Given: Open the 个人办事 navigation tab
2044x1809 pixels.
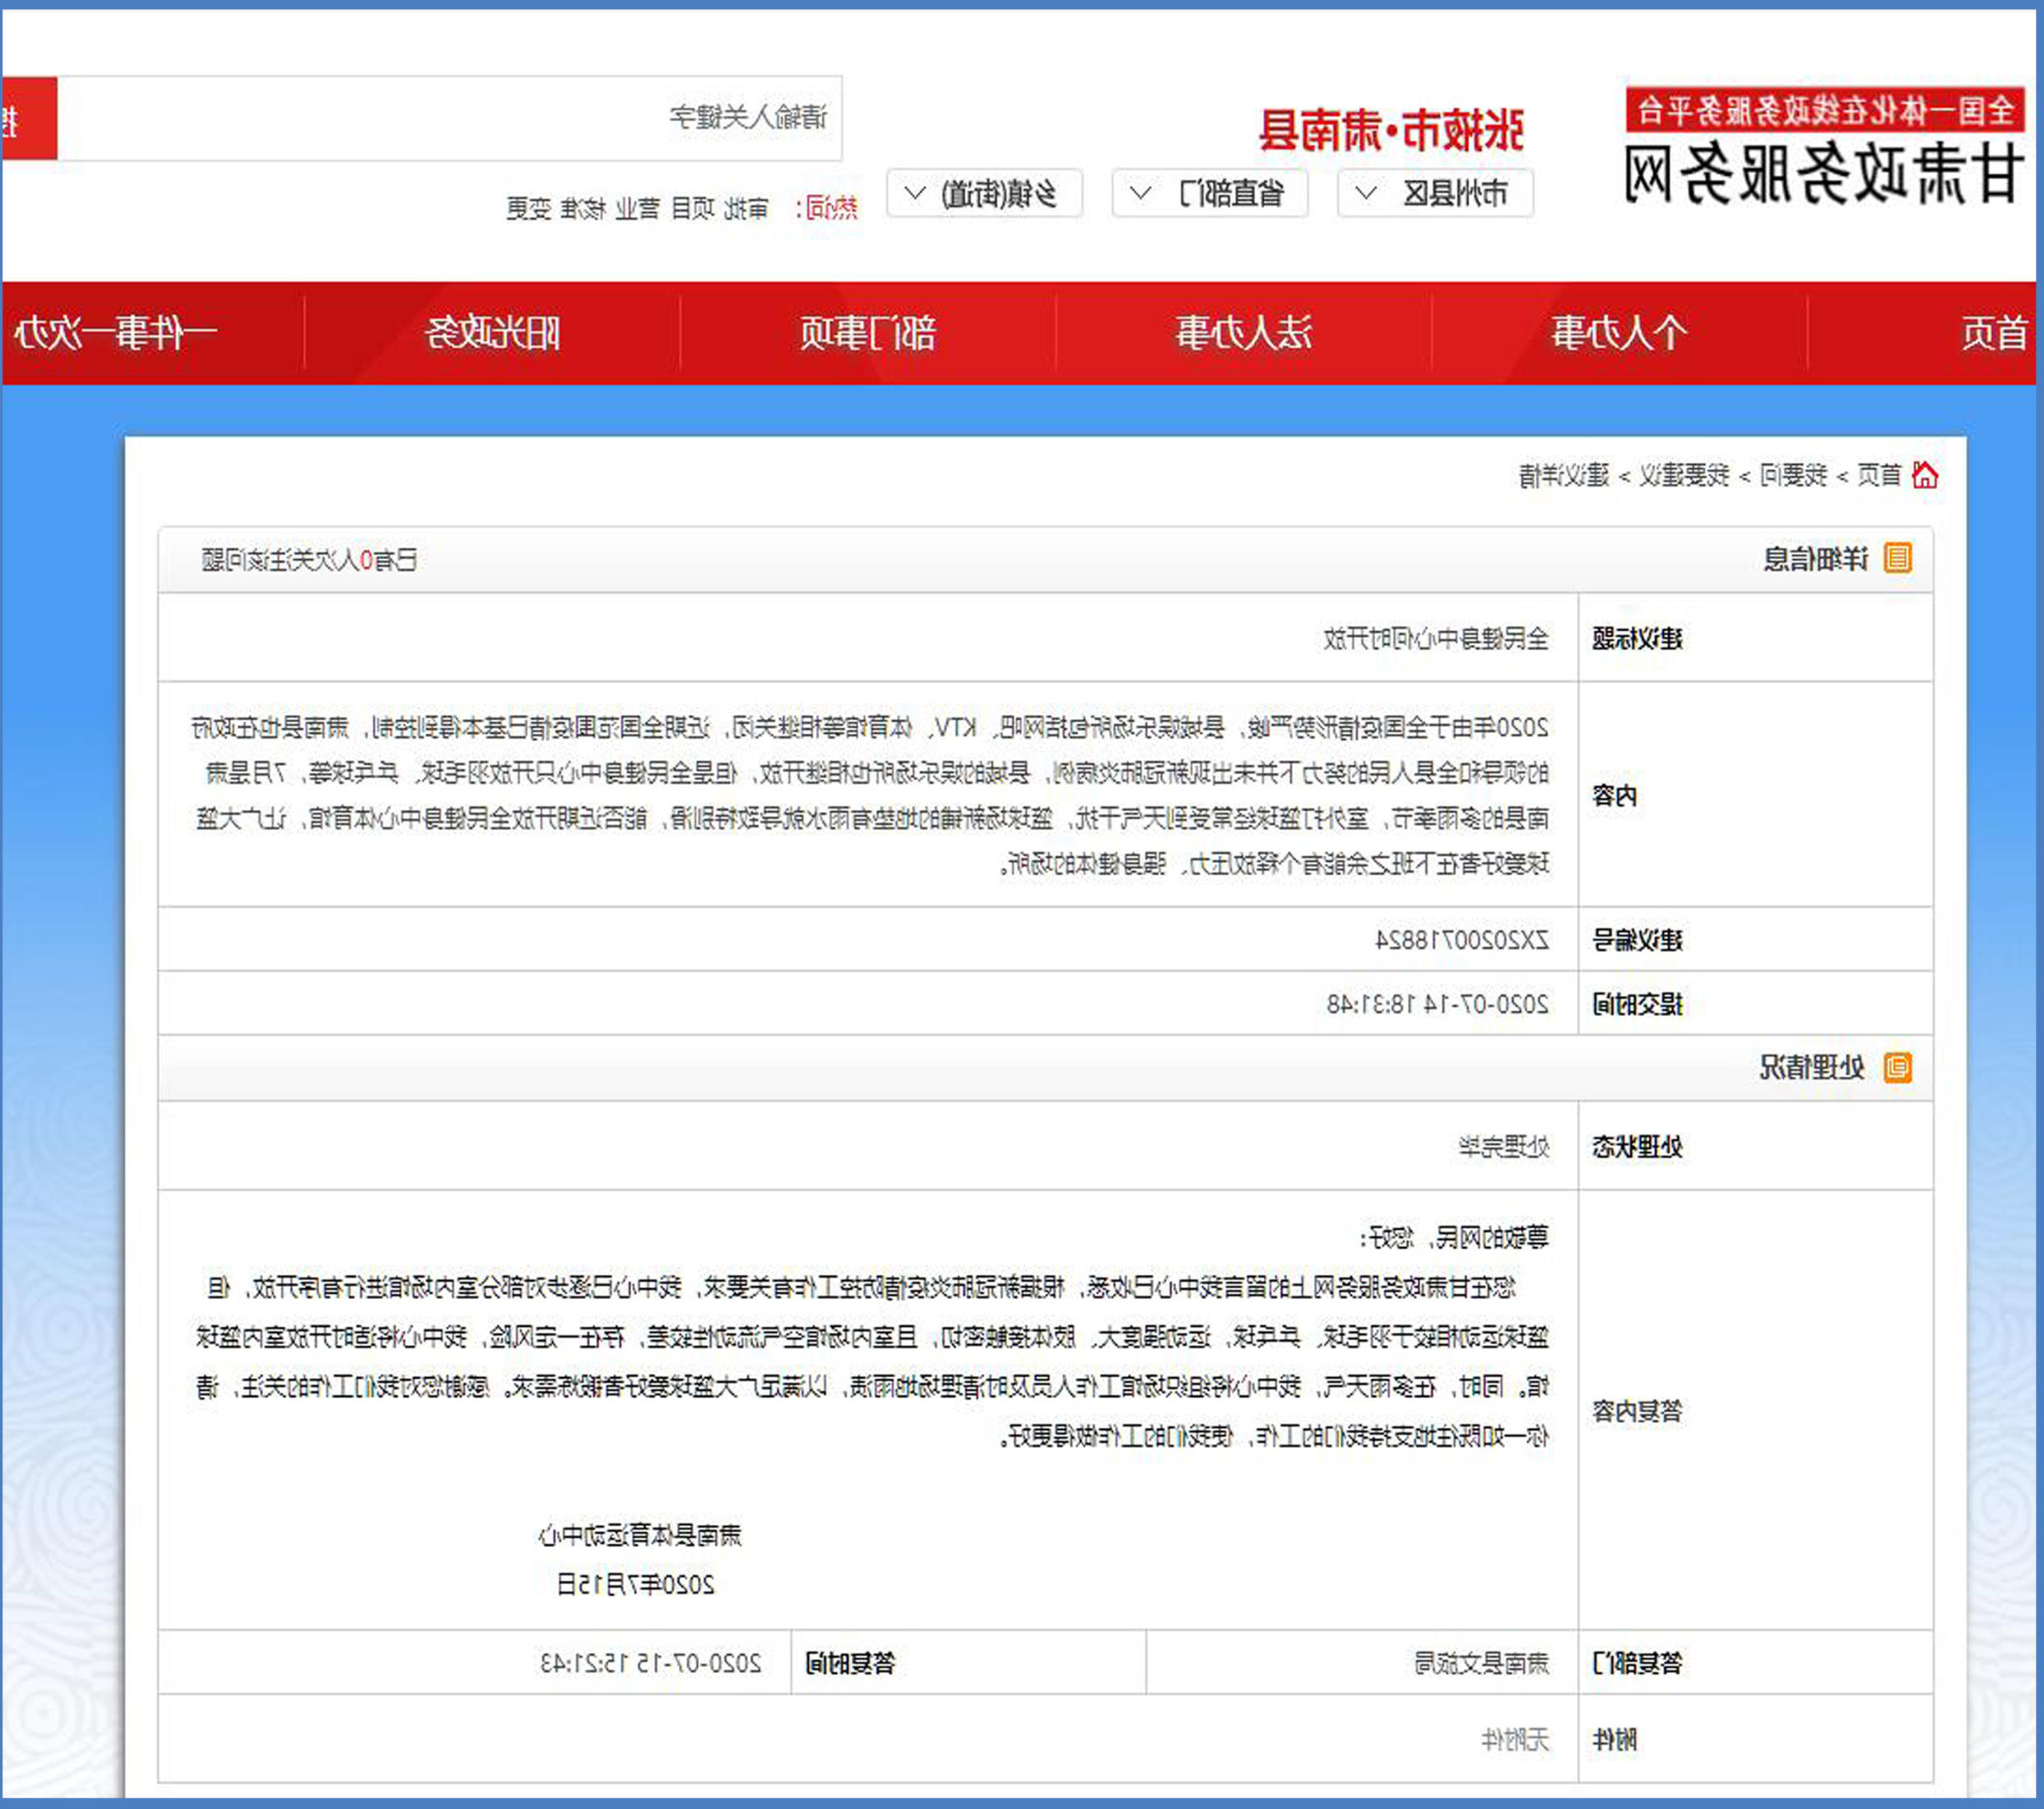Looking at the screenshot, I should 1619,333.
